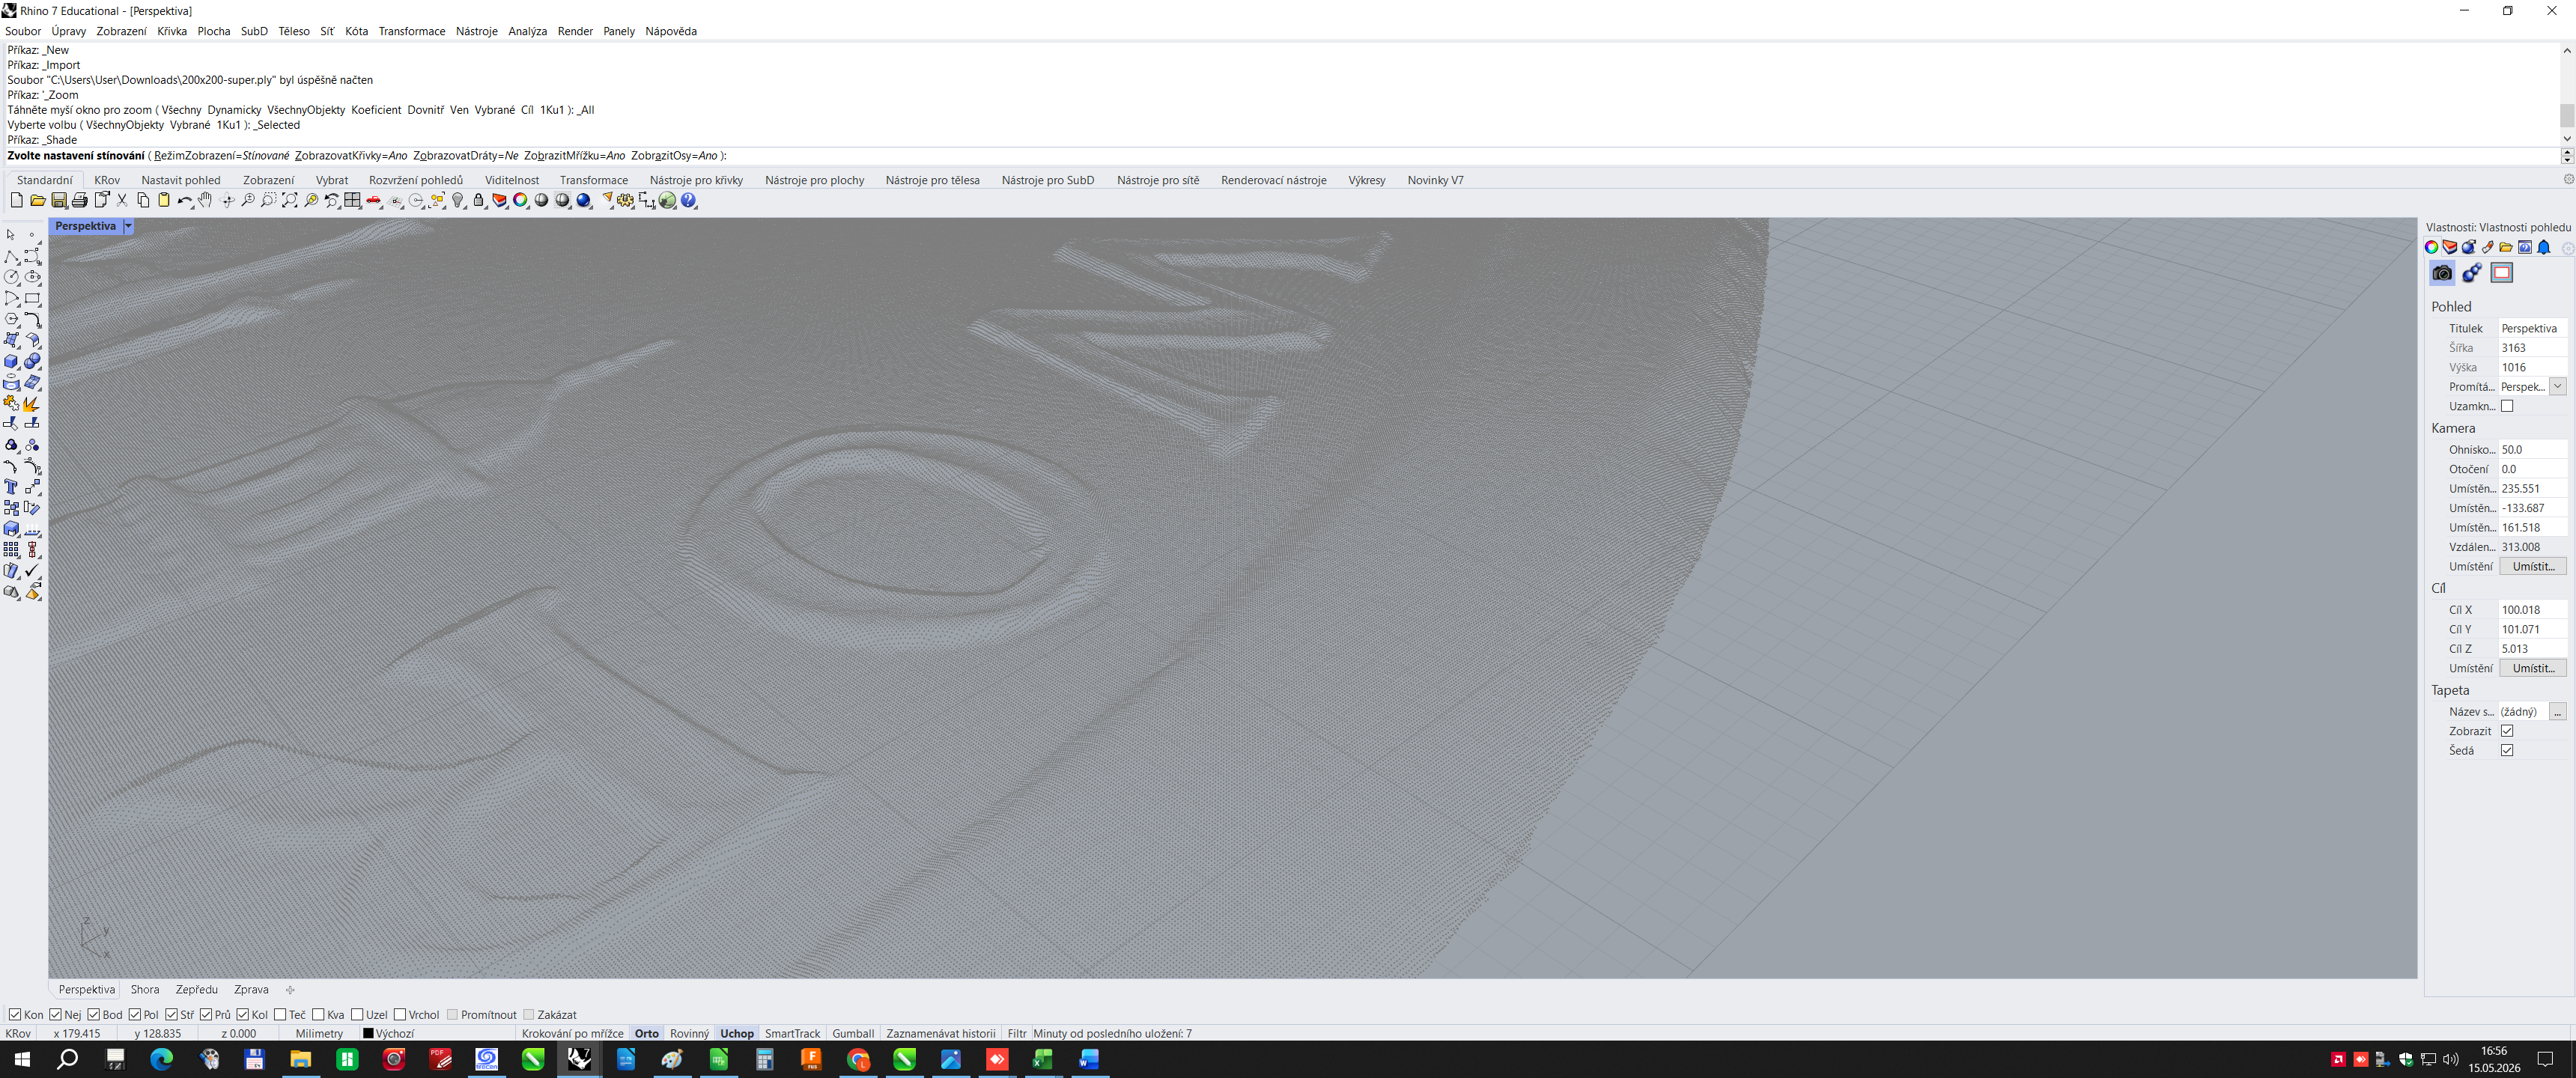Select the Pan hand tool

pyautogui.click(x=206, y=201)
